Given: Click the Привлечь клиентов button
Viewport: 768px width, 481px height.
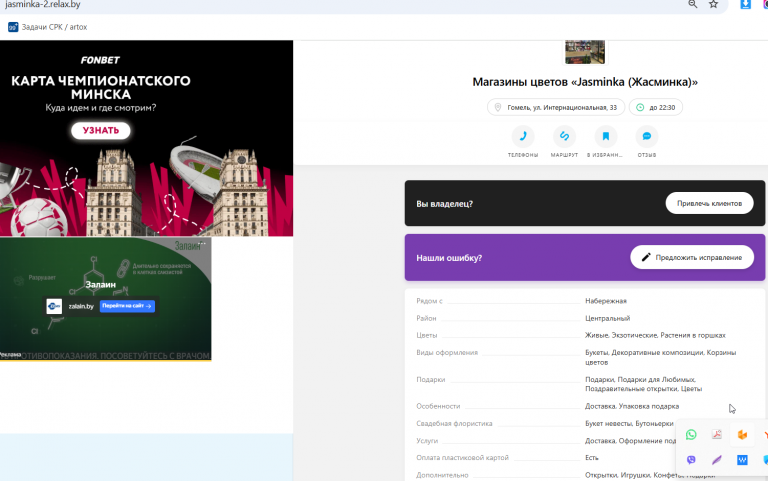Looking at the screenshot, I should tap(709, 203).
